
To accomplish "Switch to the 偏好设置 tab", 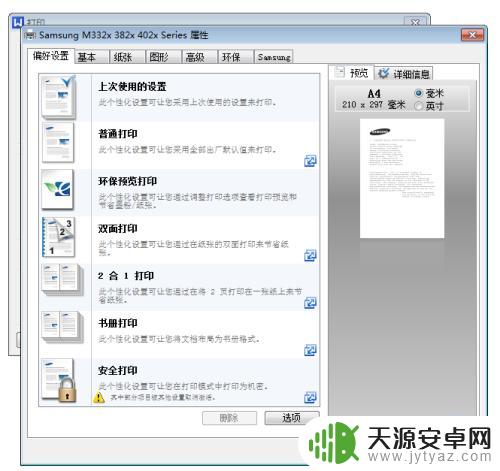I will 51,56.
